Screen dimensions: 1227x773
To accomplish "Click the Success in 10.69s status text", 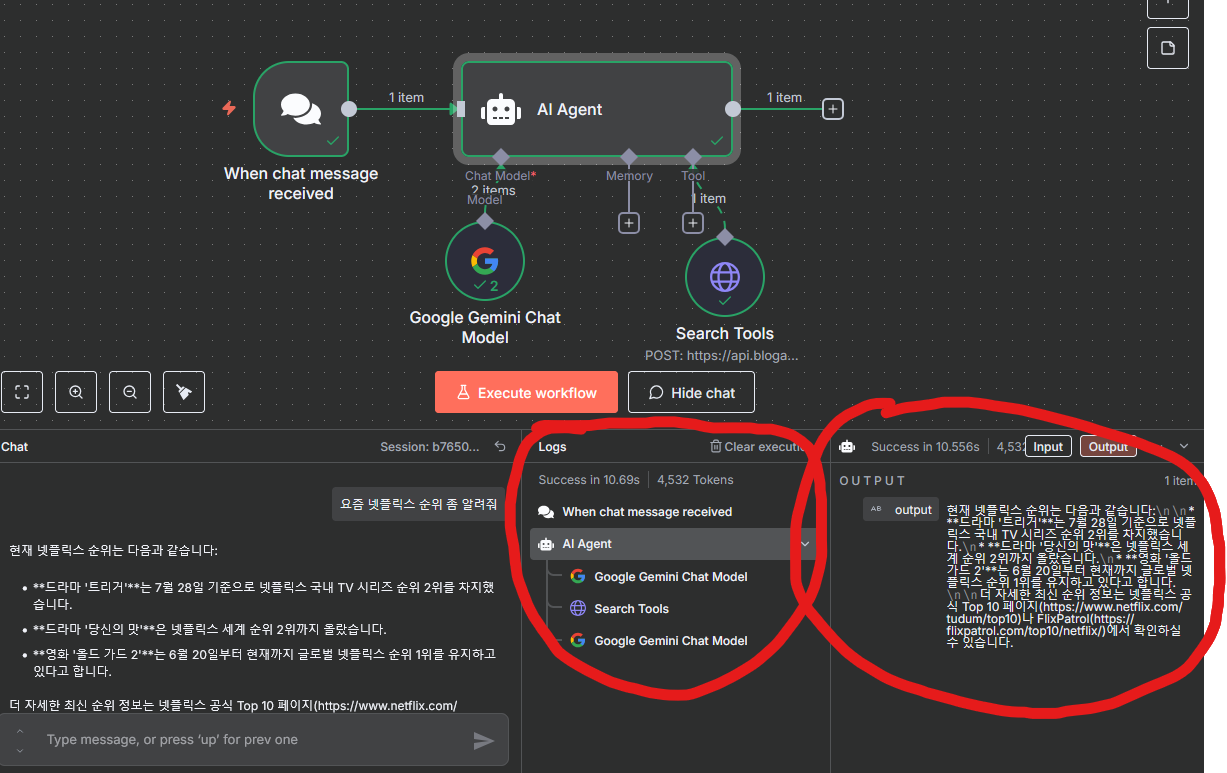I will pyautogui.click(x=588, y=480).
